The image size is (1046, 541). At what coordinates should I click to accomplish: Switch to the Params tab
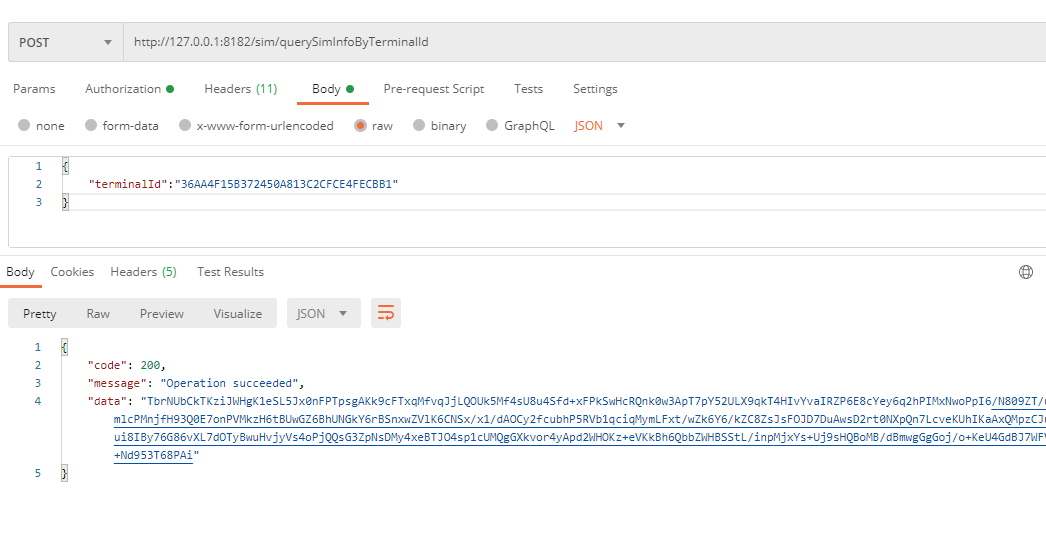point(34,89)
